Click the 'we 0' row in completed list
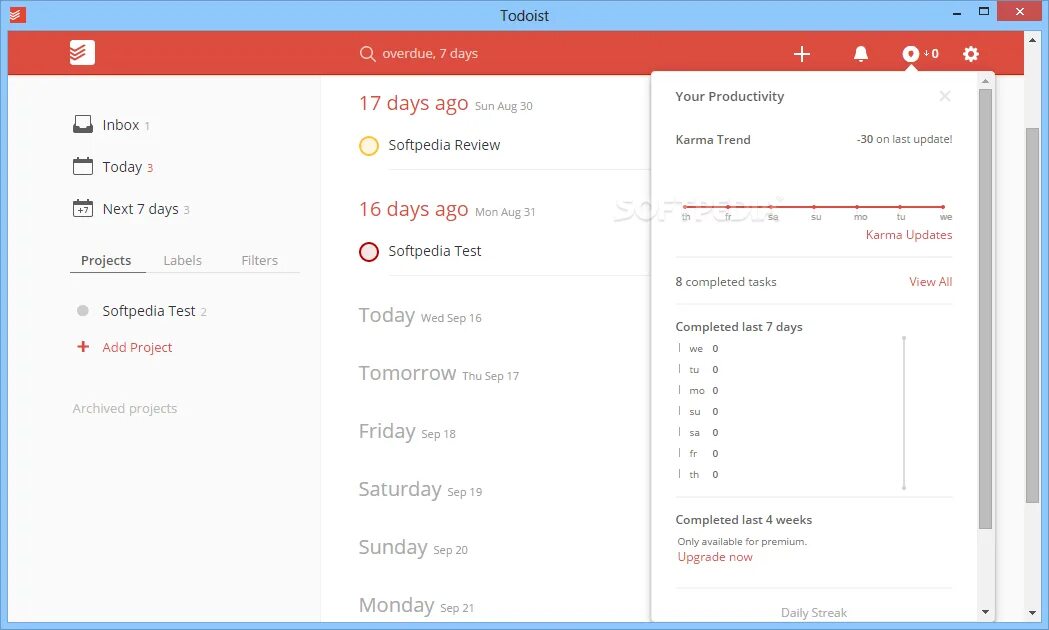 pos(699,348)
